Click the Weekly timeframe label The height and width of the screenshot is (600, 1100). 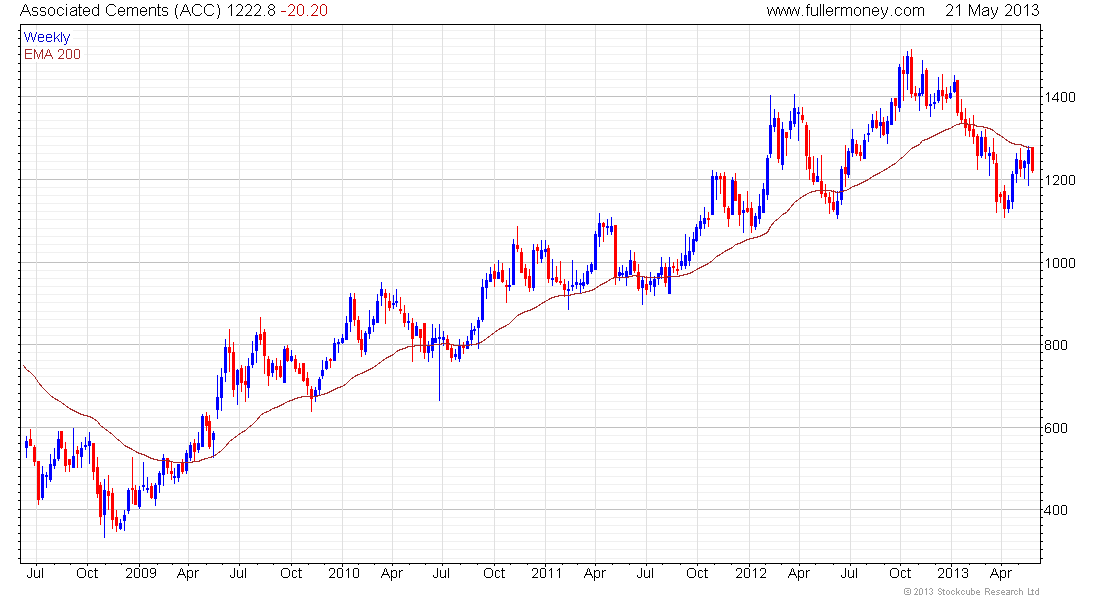(x=47, y=37)
